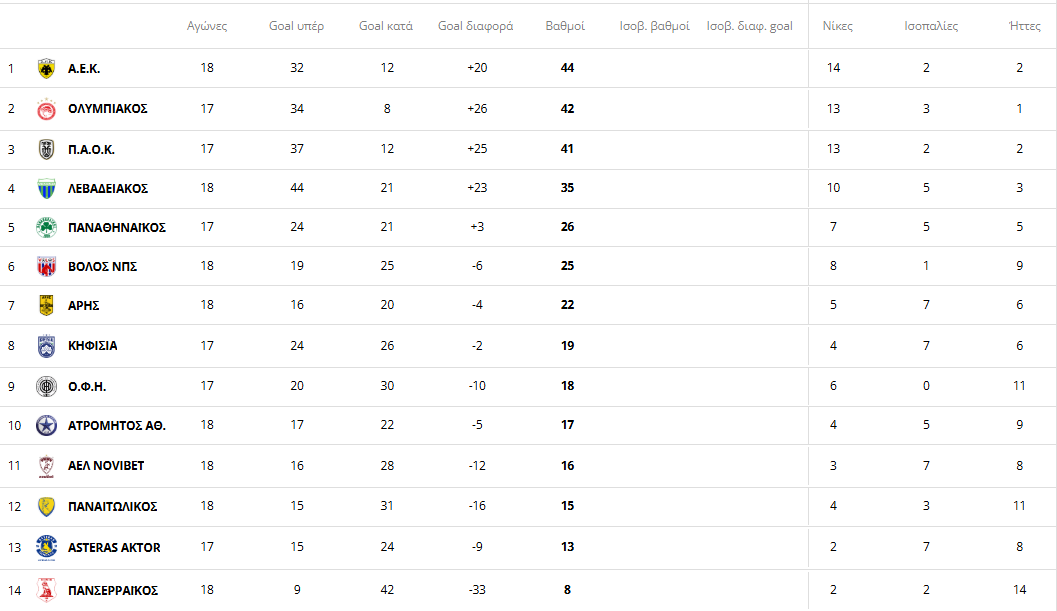
Task: Click the Asteras Aktor team badge
Action: click(46, 547)
